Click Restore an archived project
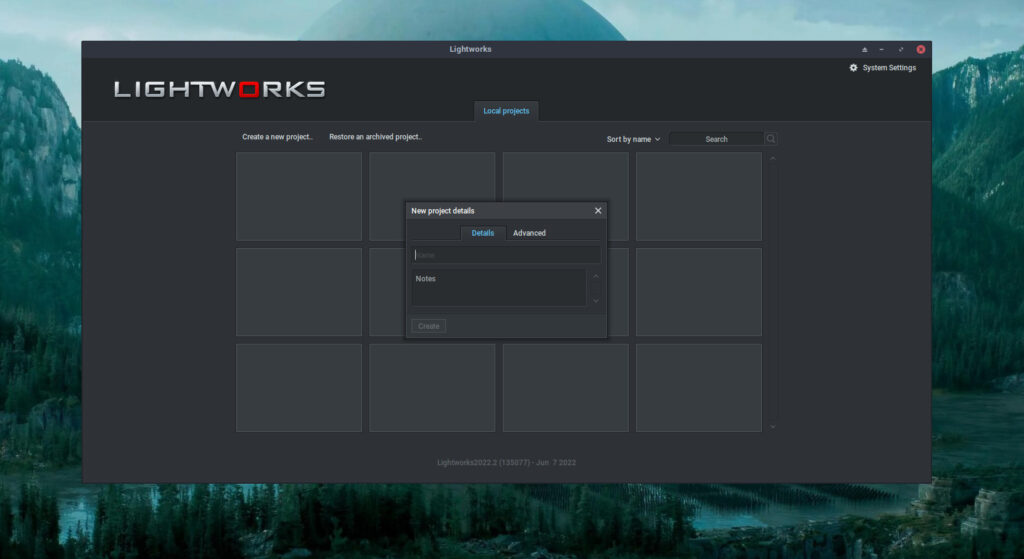The image size is (1024, 559). 376,137
